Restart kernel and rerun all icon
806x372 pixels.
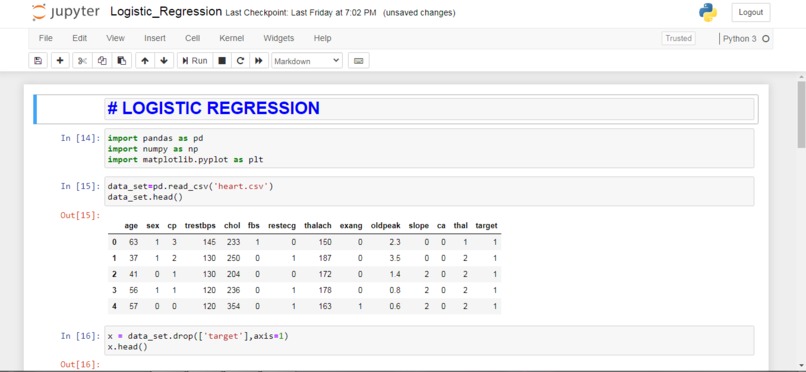[259, 61]
